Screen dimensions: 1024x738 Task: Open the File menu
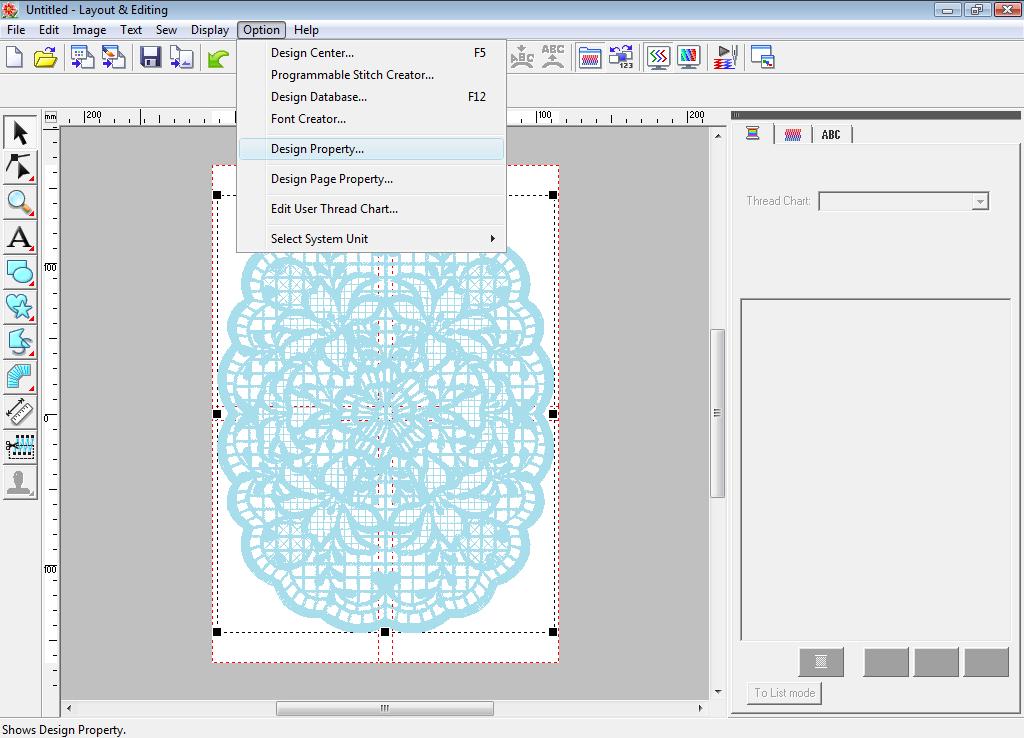[16, 30]
